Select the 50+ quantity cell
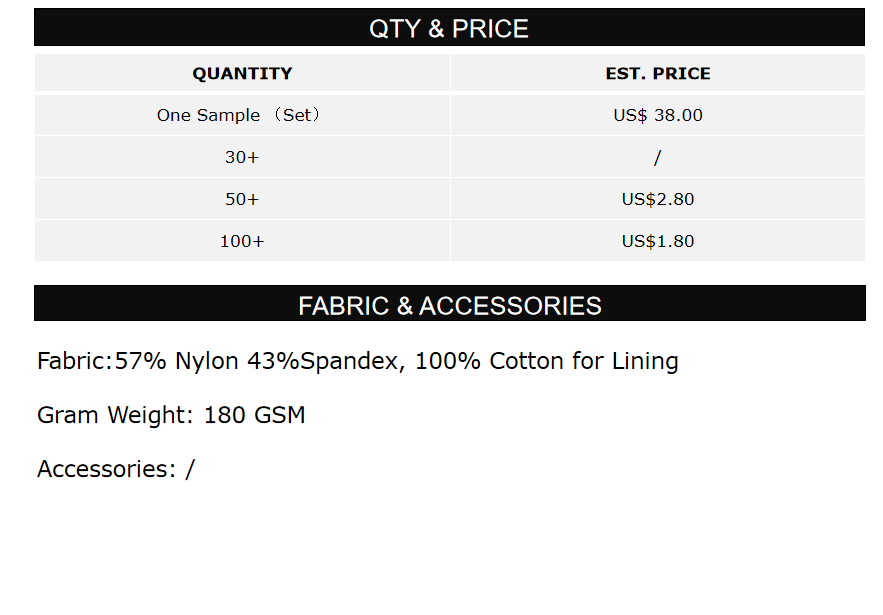 click(x=242, y=199)
